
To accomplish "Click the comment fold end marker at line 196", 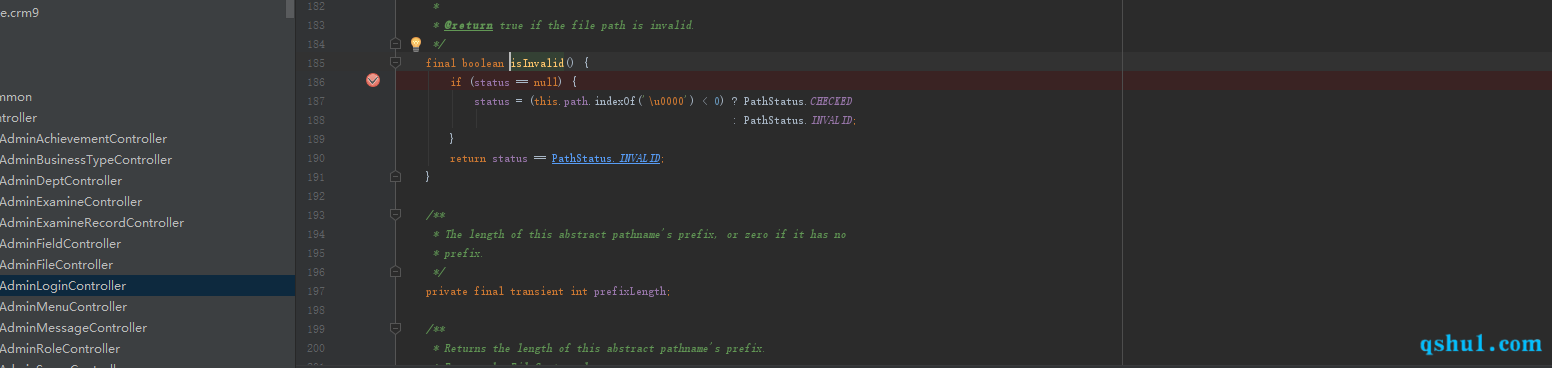I will [395, 272].
